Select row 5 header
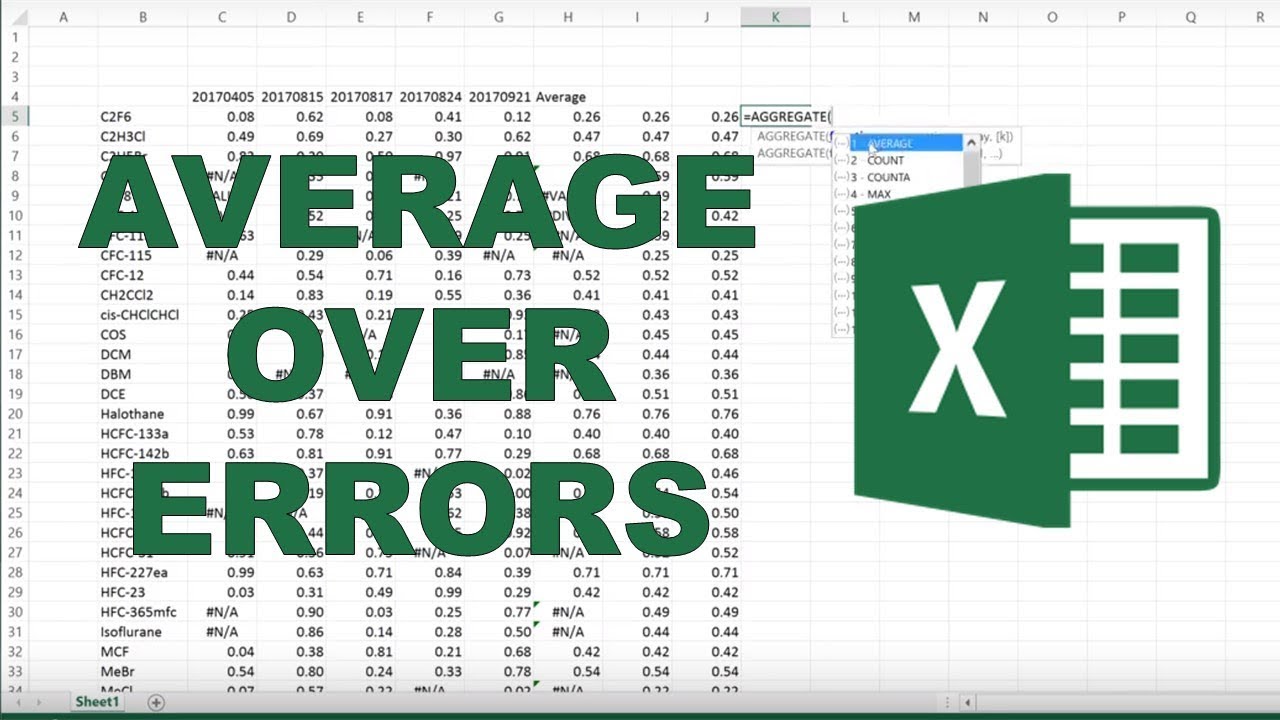 point(15,116)
